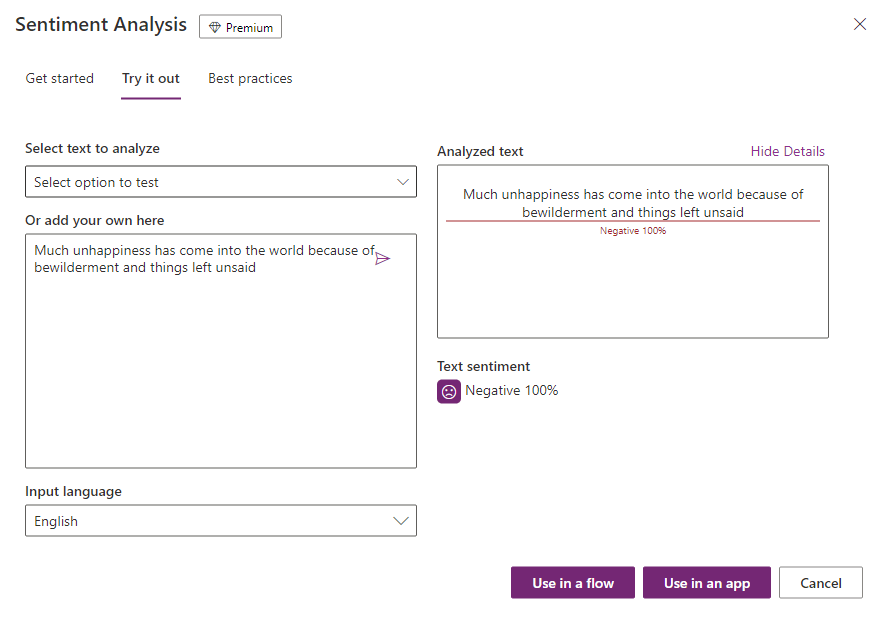The height and width of the screenshot is (618, 882).
Task: Click the Hide Details link
Action: click(787, 152)
